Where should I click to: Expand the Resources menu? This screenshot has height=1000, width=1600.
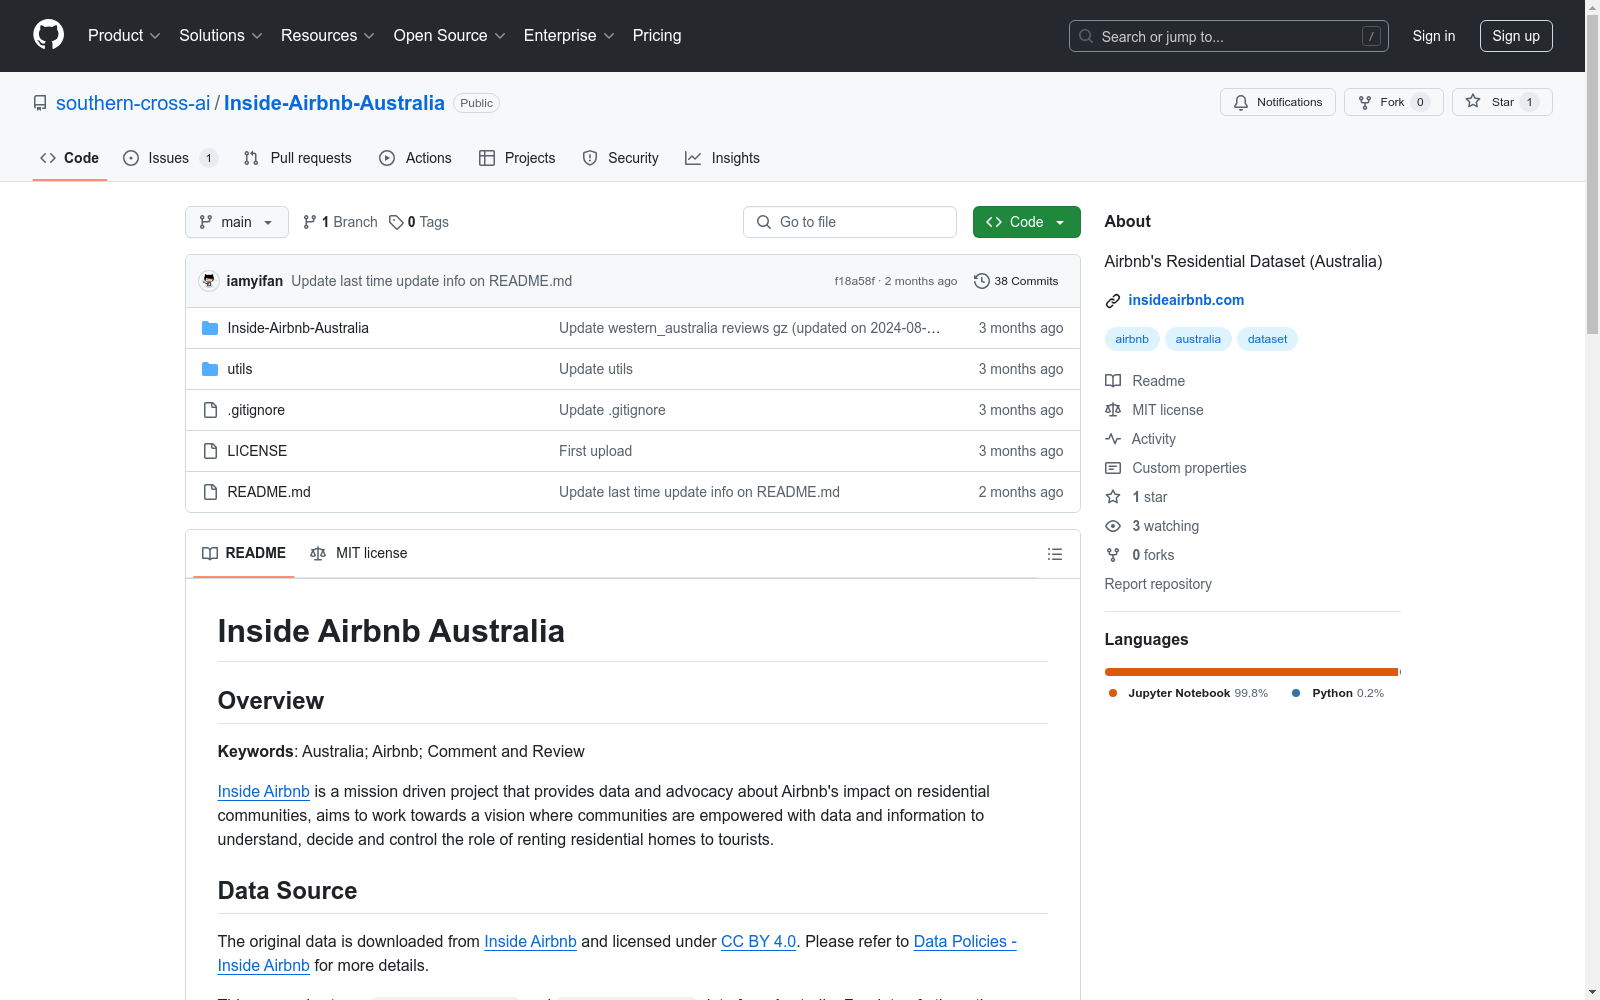pyautogui.click(x=328, y=35)
